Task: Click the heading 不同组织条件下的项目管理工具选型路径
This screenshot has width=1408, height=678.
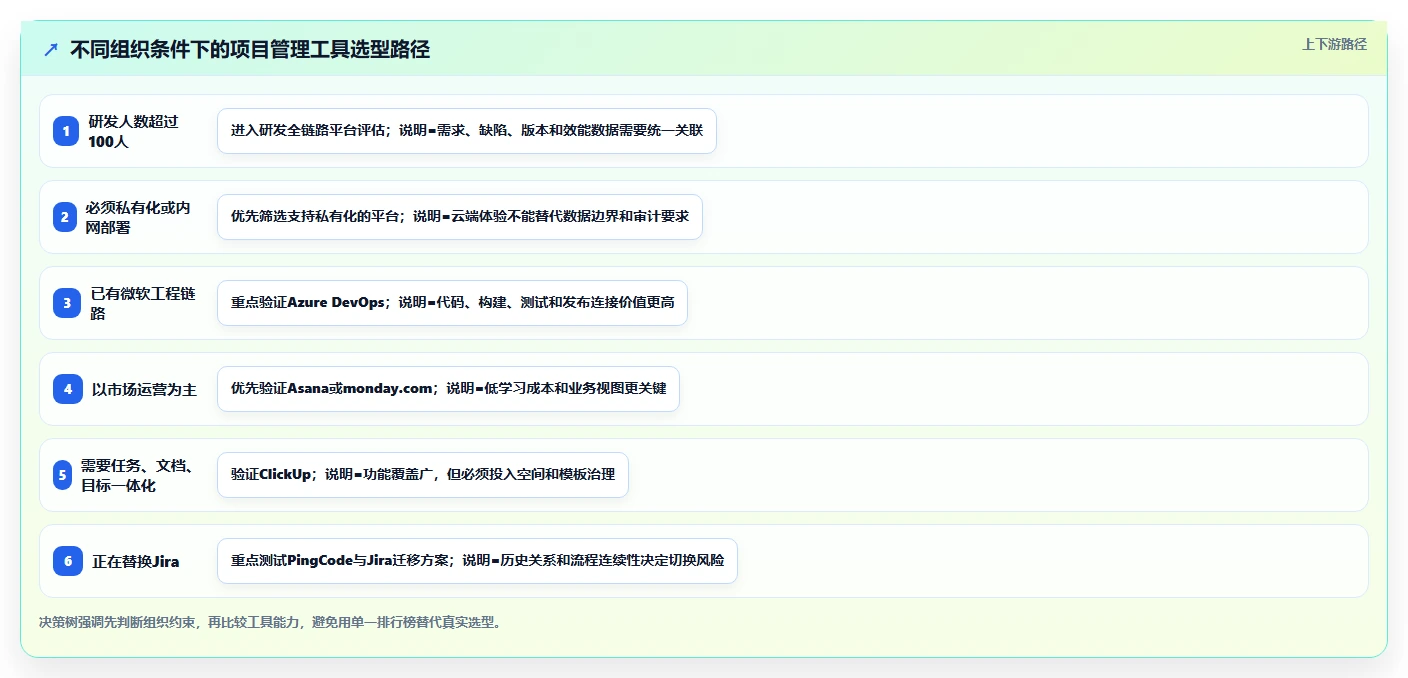Action: tap(250, 50)
